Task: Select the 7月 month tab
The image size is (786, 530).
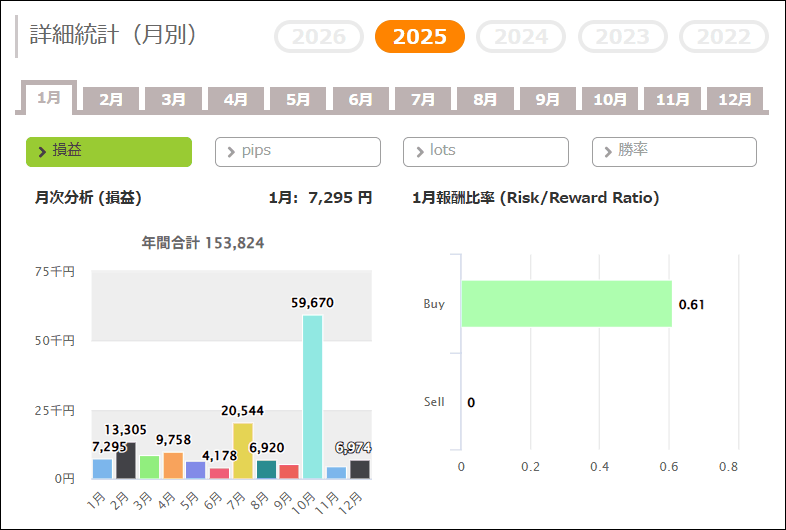Action: tap(423, 99)
